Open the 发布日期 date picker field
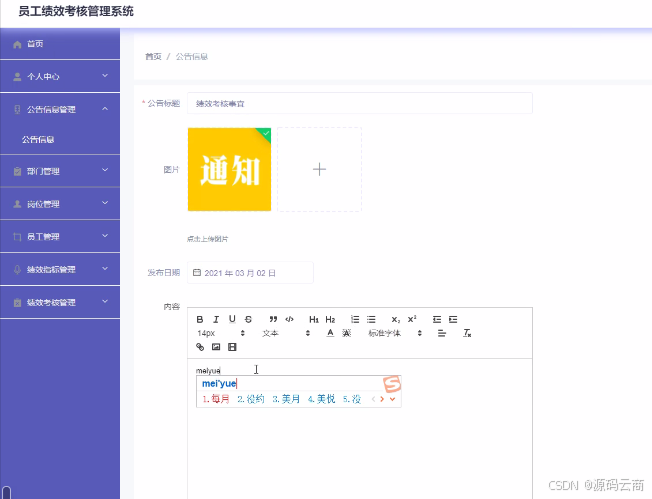Image resolution: width=652 pixels, height=499 pixels. (250, 273)
